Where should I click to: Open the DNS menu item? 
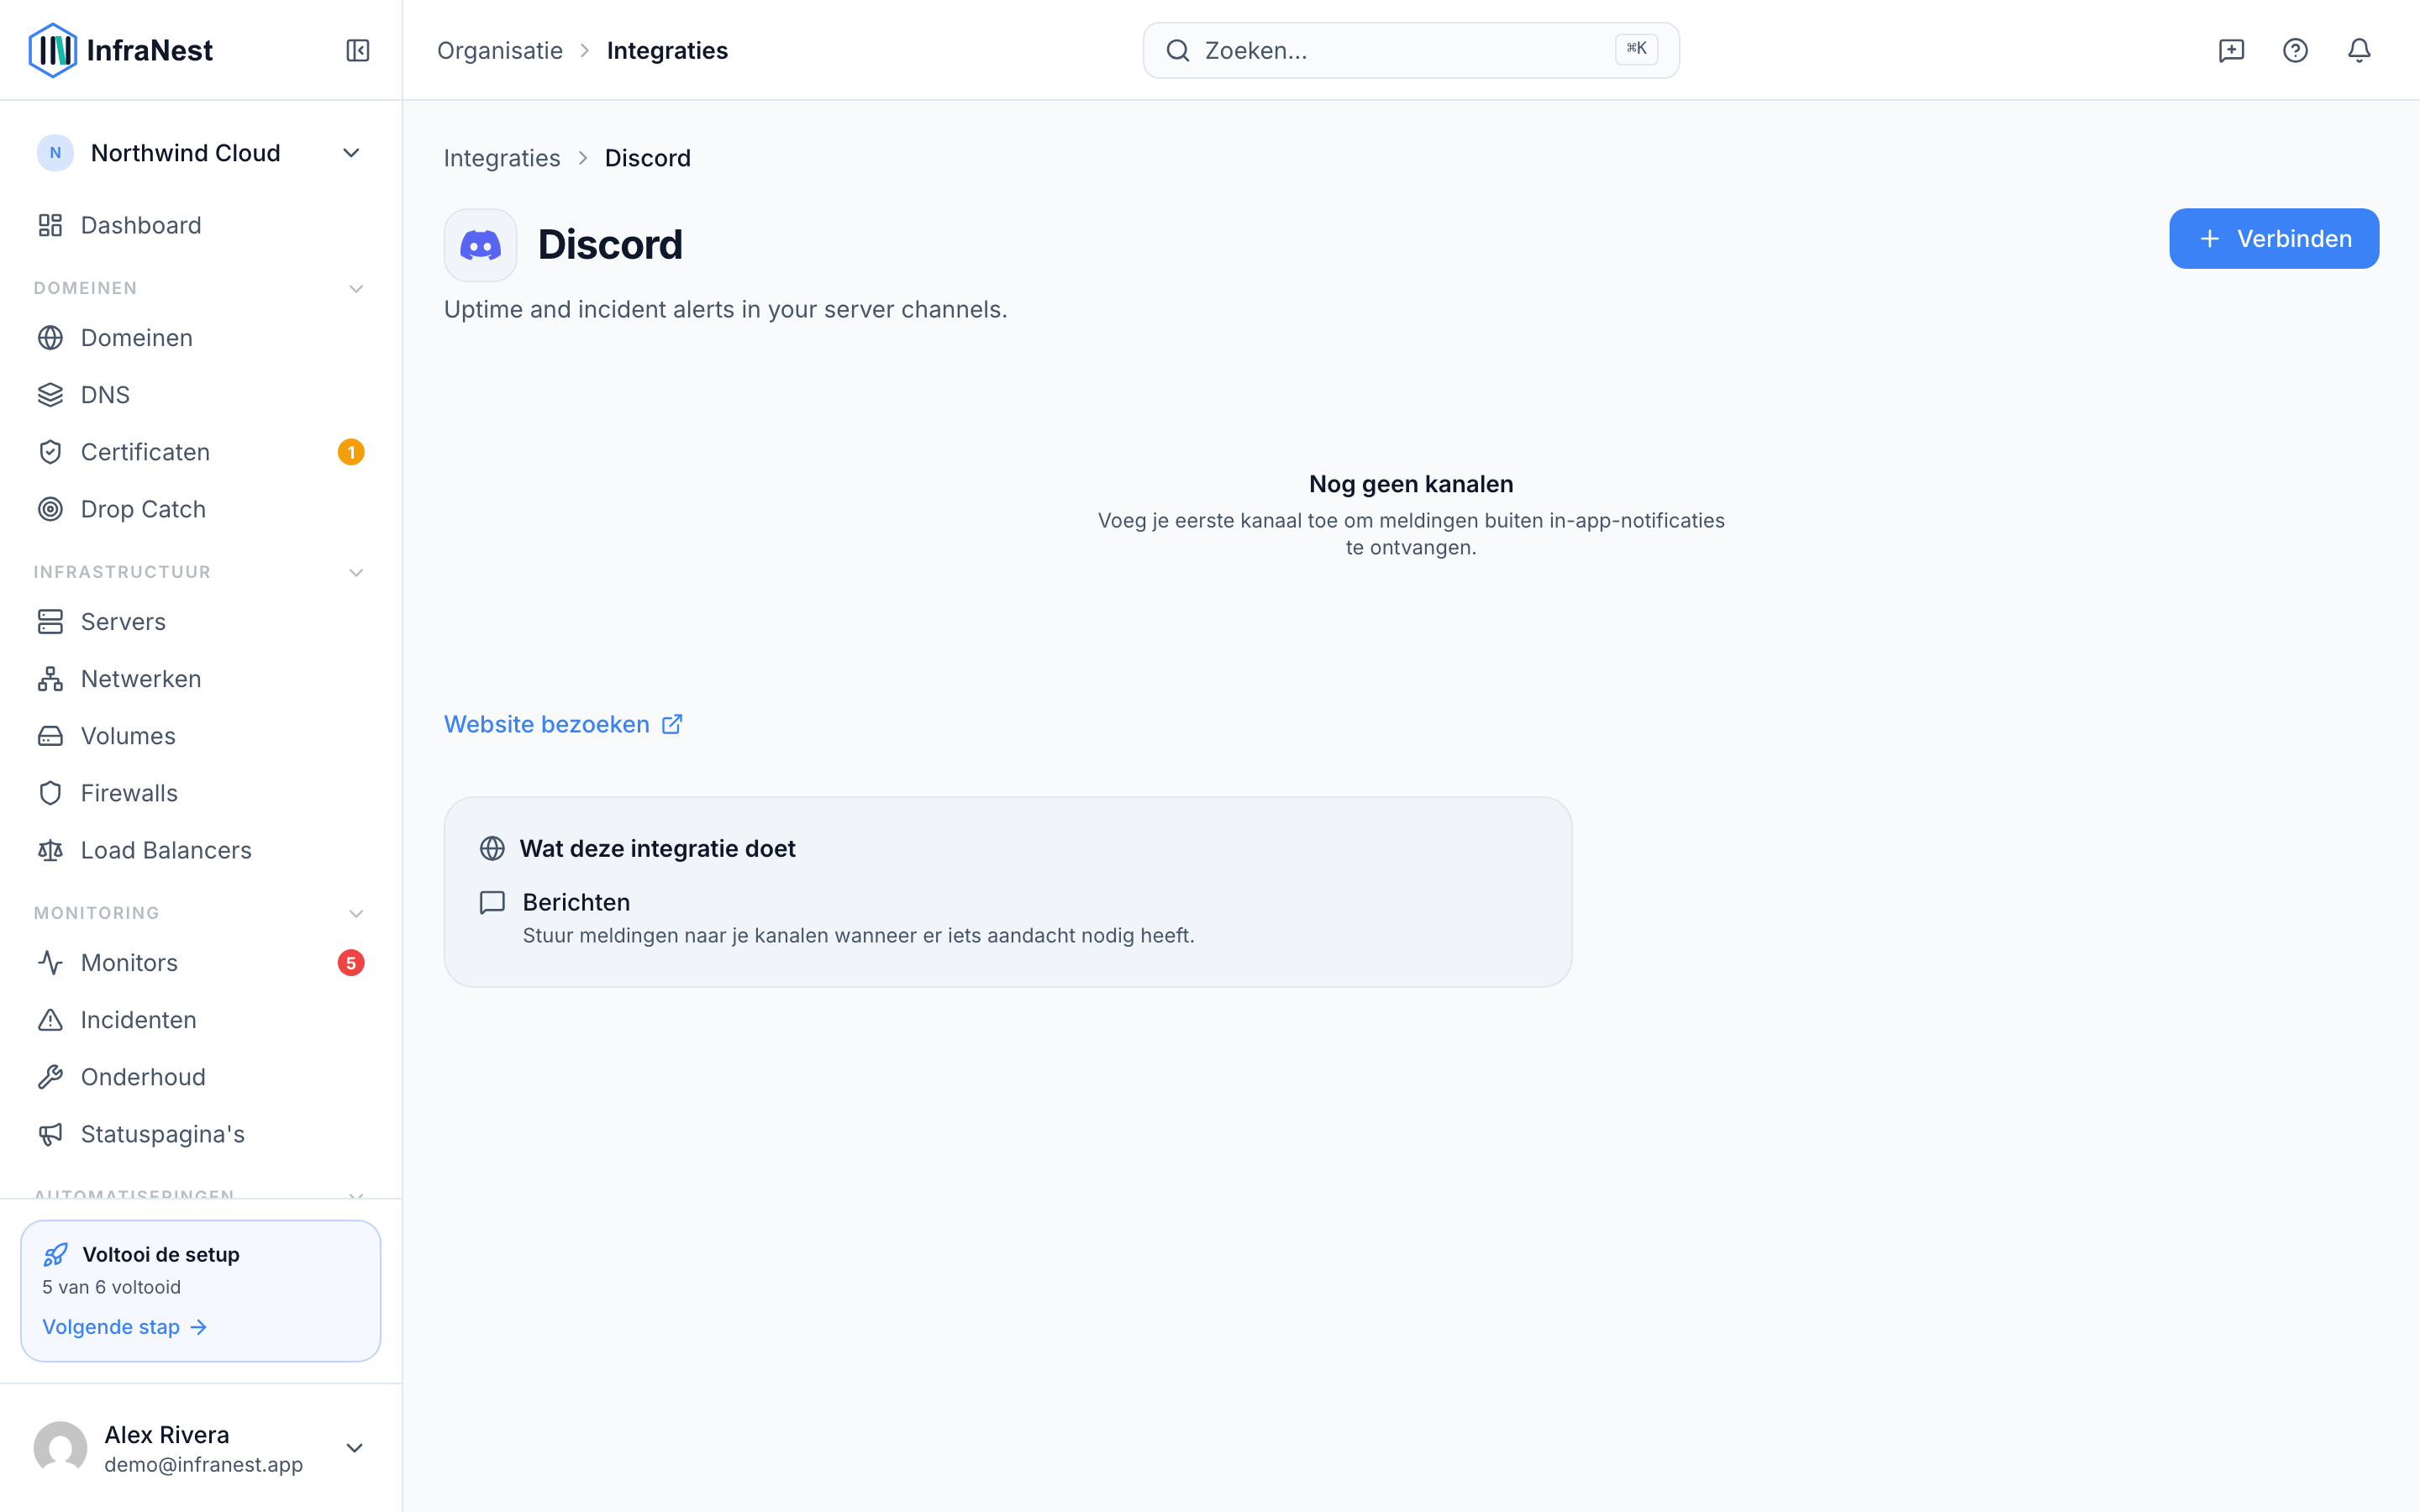200,395
